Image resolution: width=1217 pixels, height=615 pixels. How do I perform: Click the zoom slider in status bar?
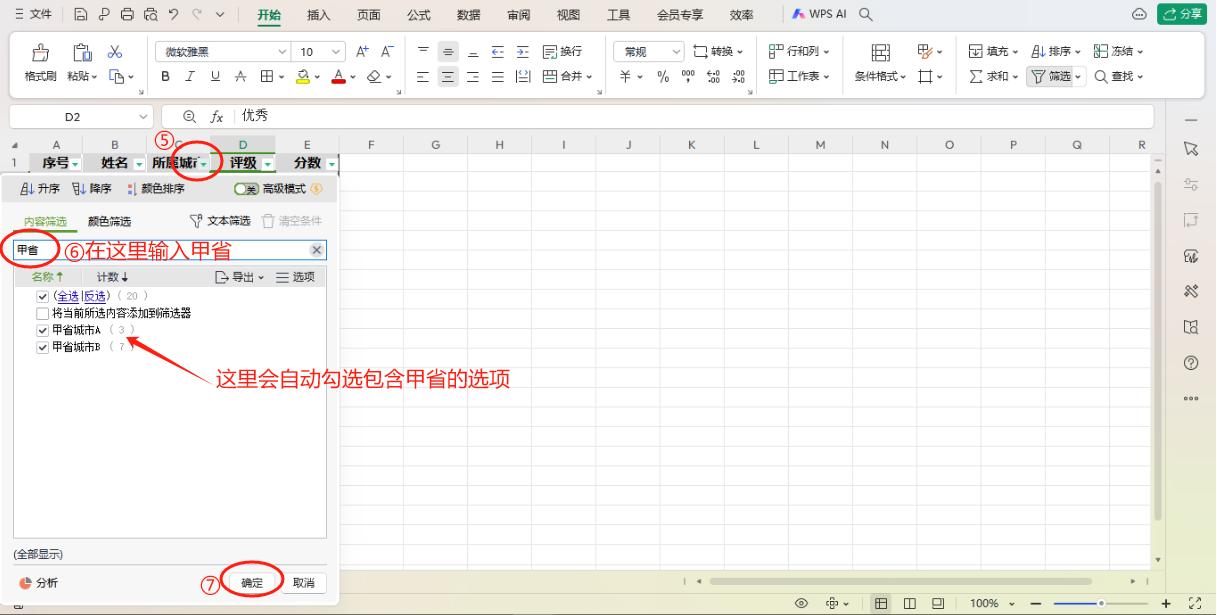(1099, 604)
